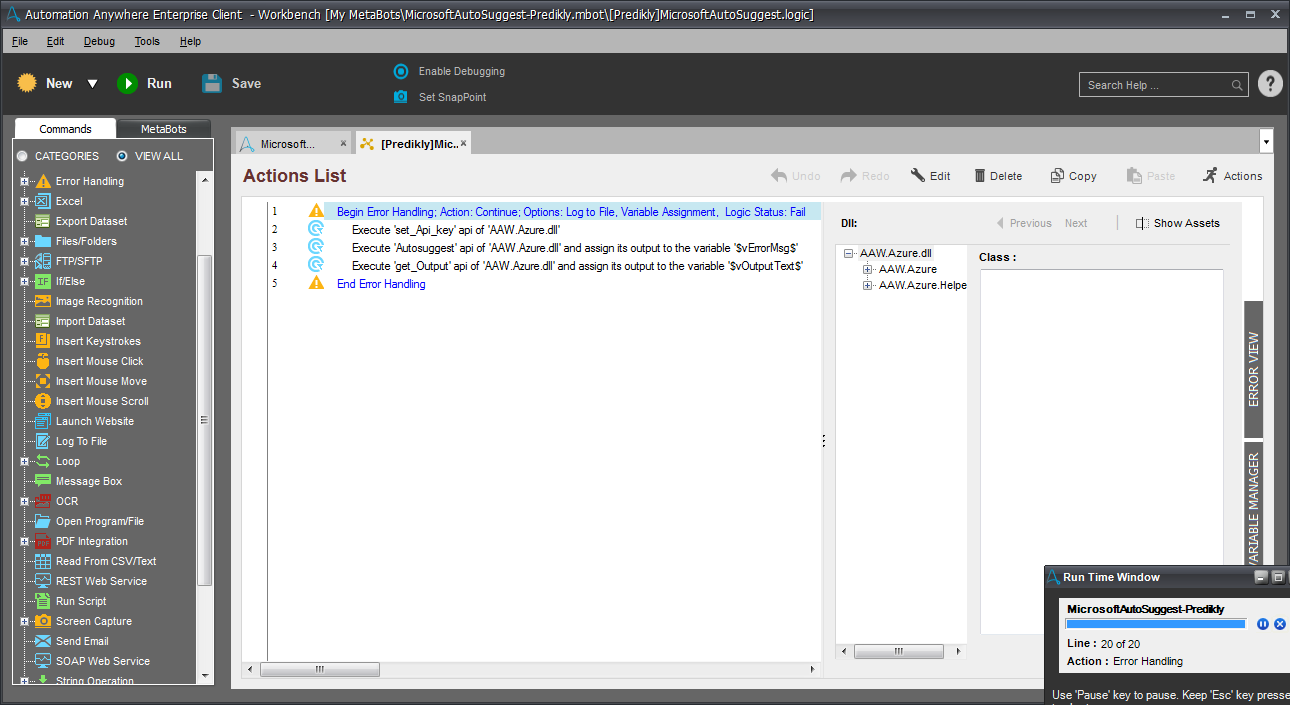Open the New dropdown arrow
Image resolution: width=1290 pixels, height=705 pixels.
[x=92, y=84]
